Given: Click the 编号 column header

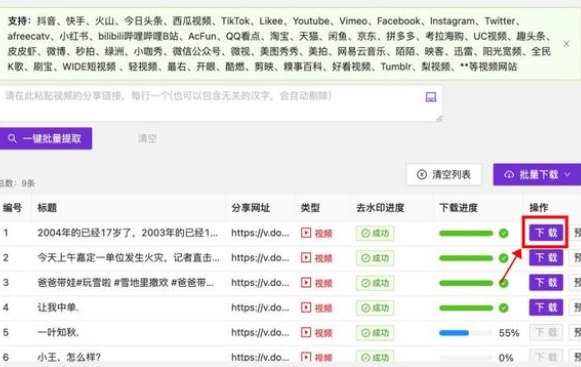Looking at the screenshot, I should click(x=12, y=208).
